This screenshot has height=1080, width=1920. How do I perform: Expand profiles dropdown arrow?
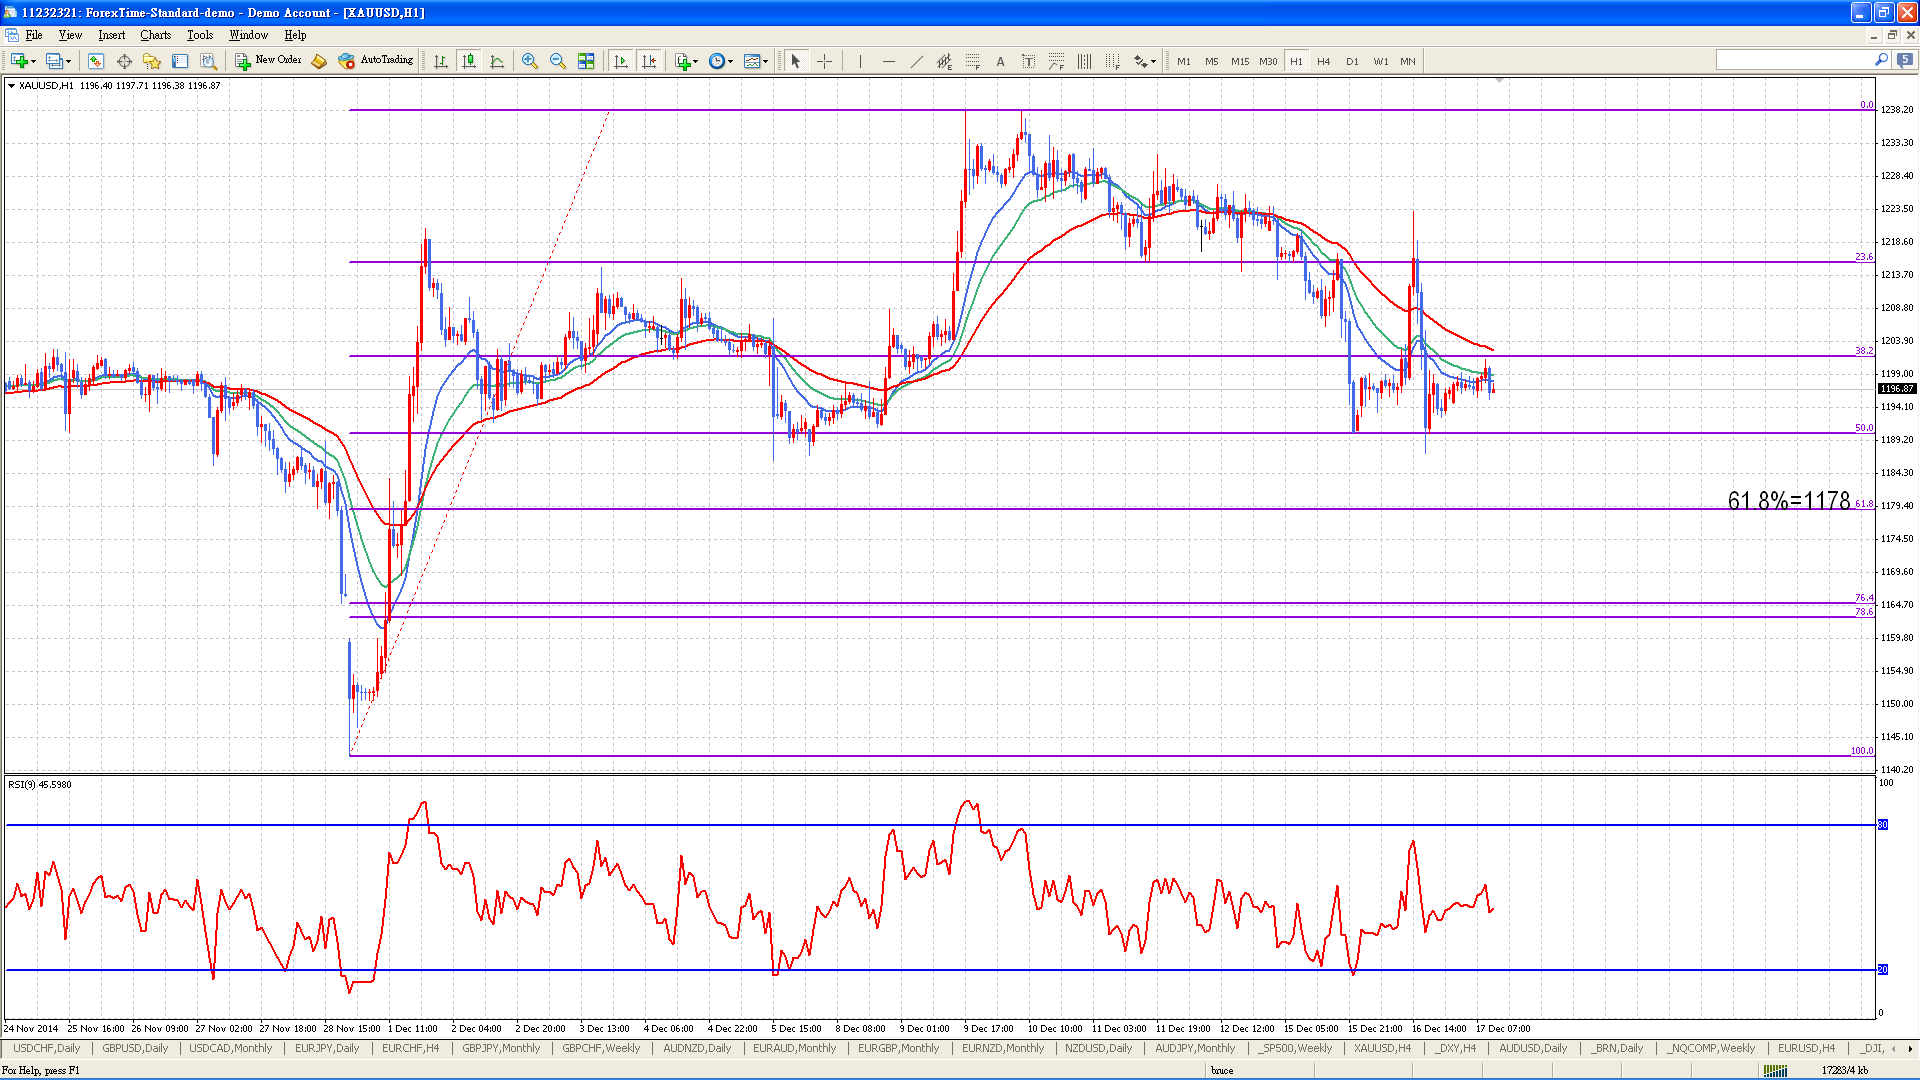[69, 62]
